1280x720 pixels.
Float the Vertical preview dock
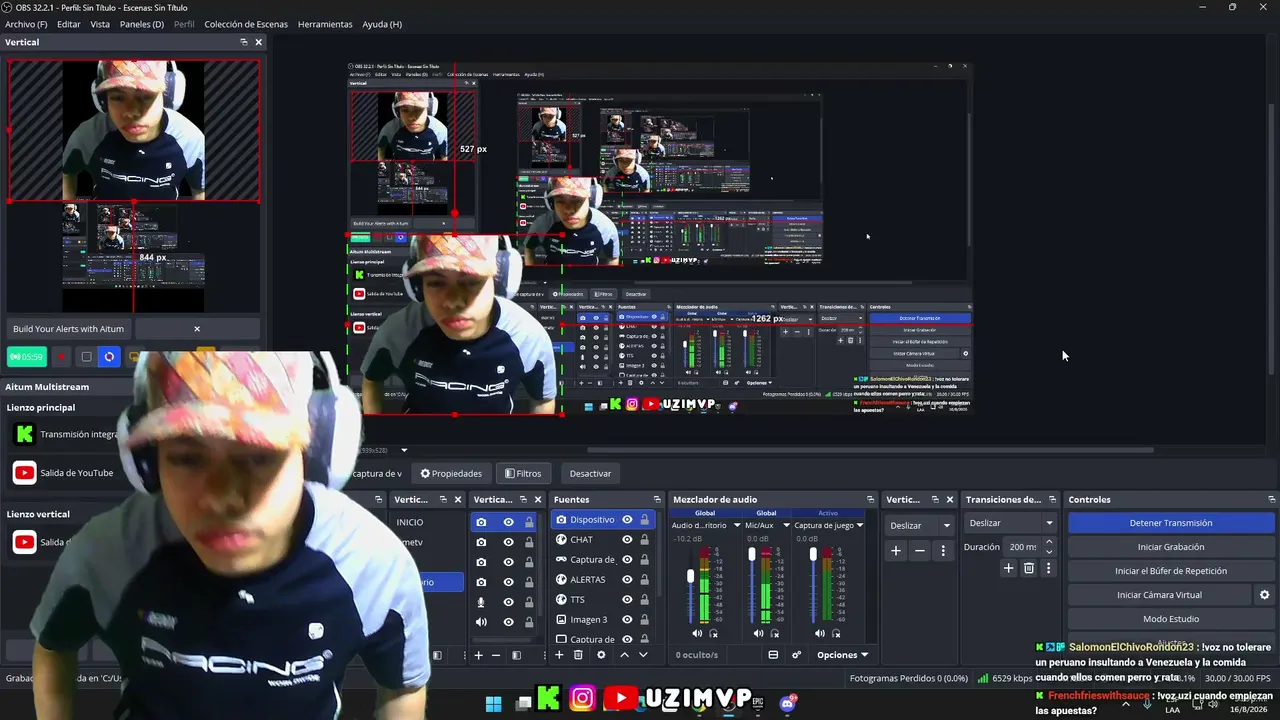244,42
